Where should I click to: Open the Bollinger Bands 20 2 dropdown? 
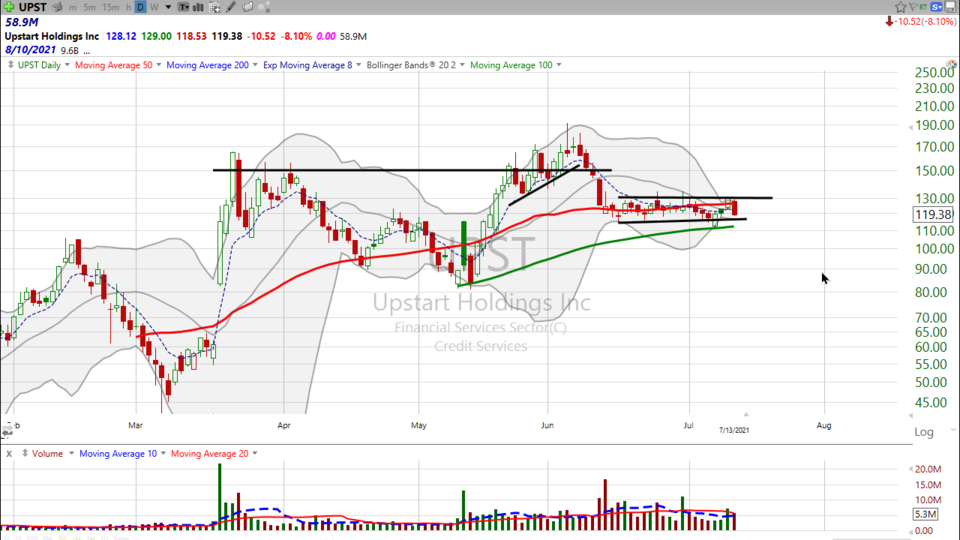(462, 65)
